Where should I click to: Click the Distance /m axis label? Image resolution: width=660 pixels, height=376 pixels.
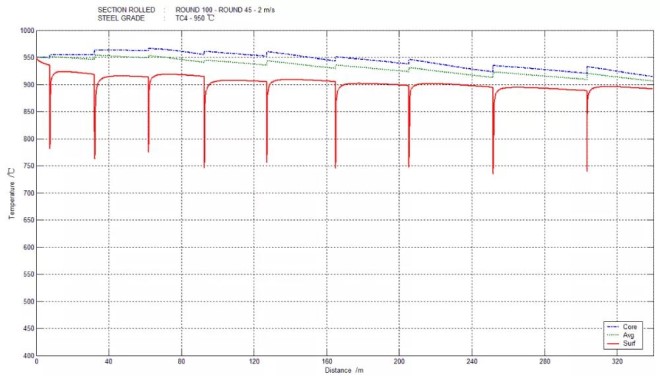coord(344,371)
